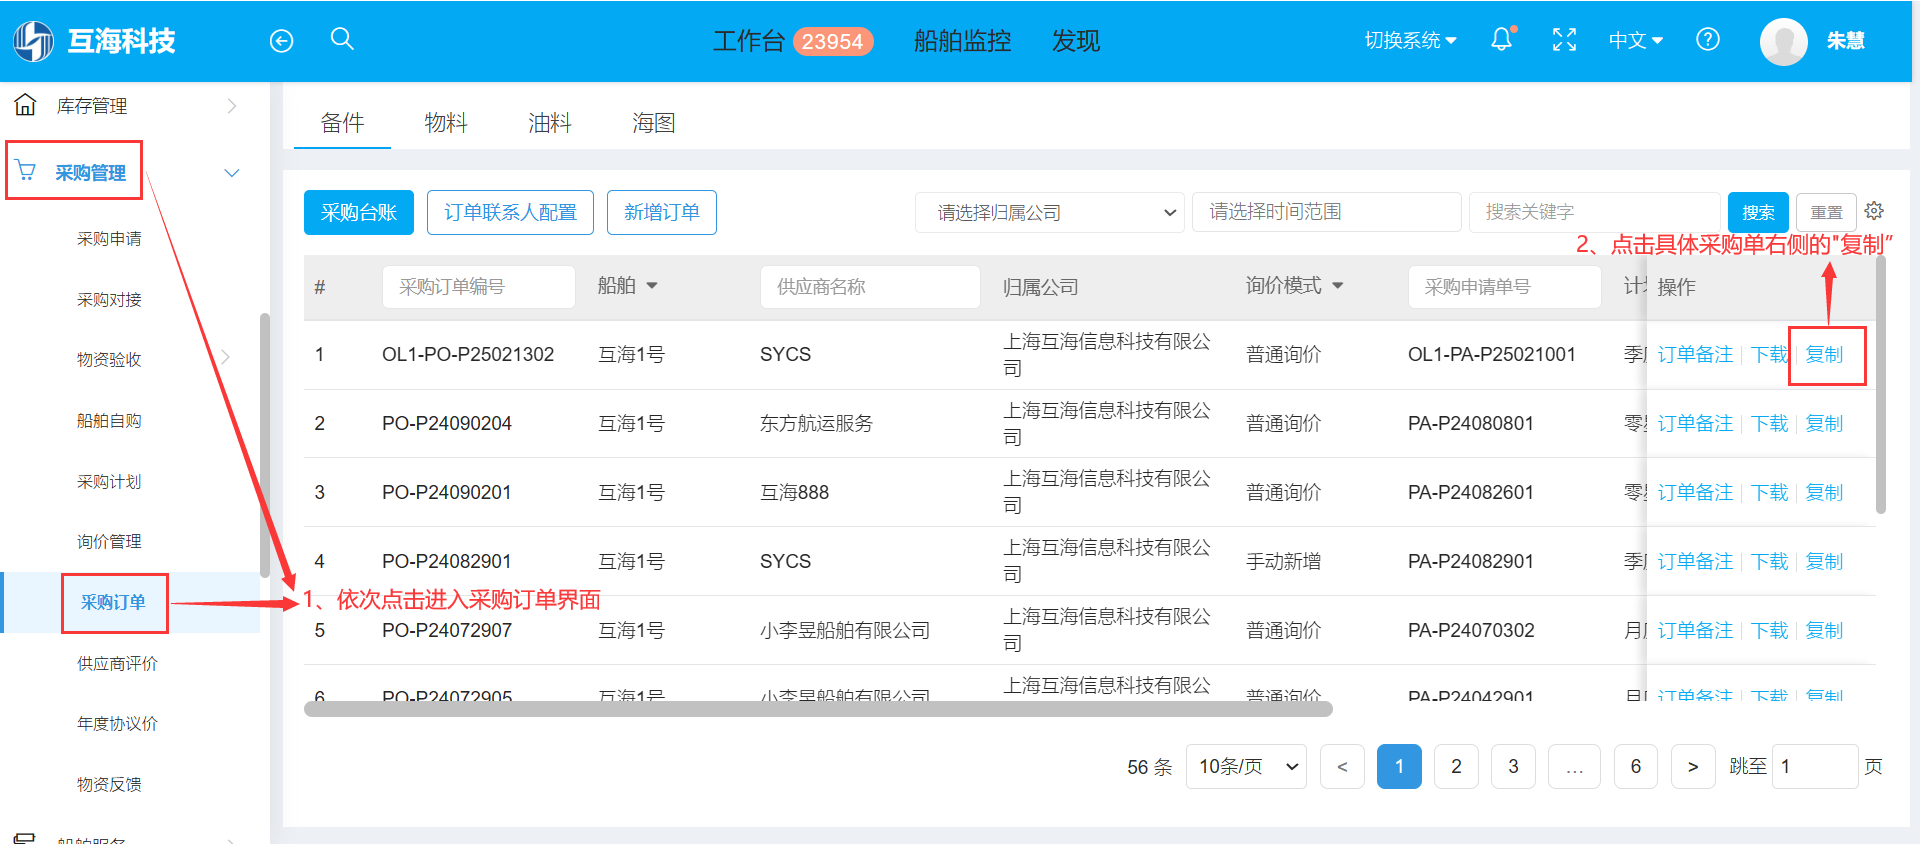Go to page 6 of results

1636,767
